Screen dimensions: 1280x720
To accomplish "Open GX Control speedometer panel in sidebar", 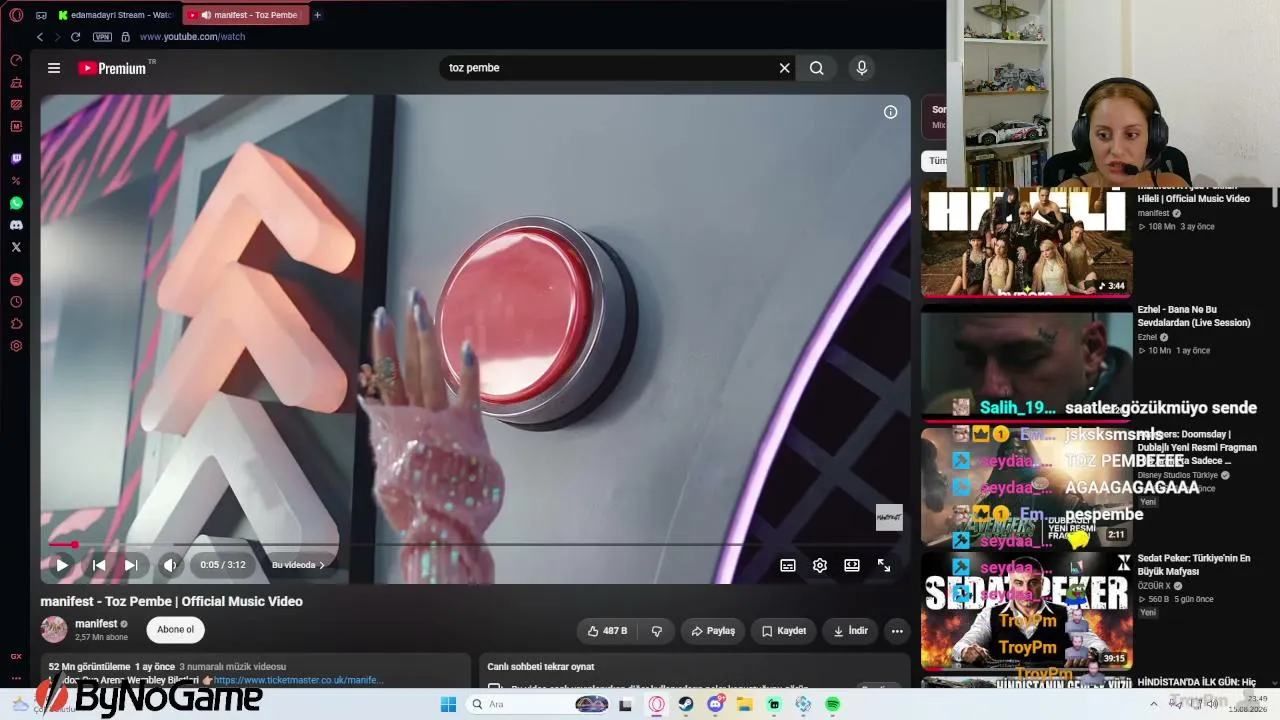I will [16, 60].
